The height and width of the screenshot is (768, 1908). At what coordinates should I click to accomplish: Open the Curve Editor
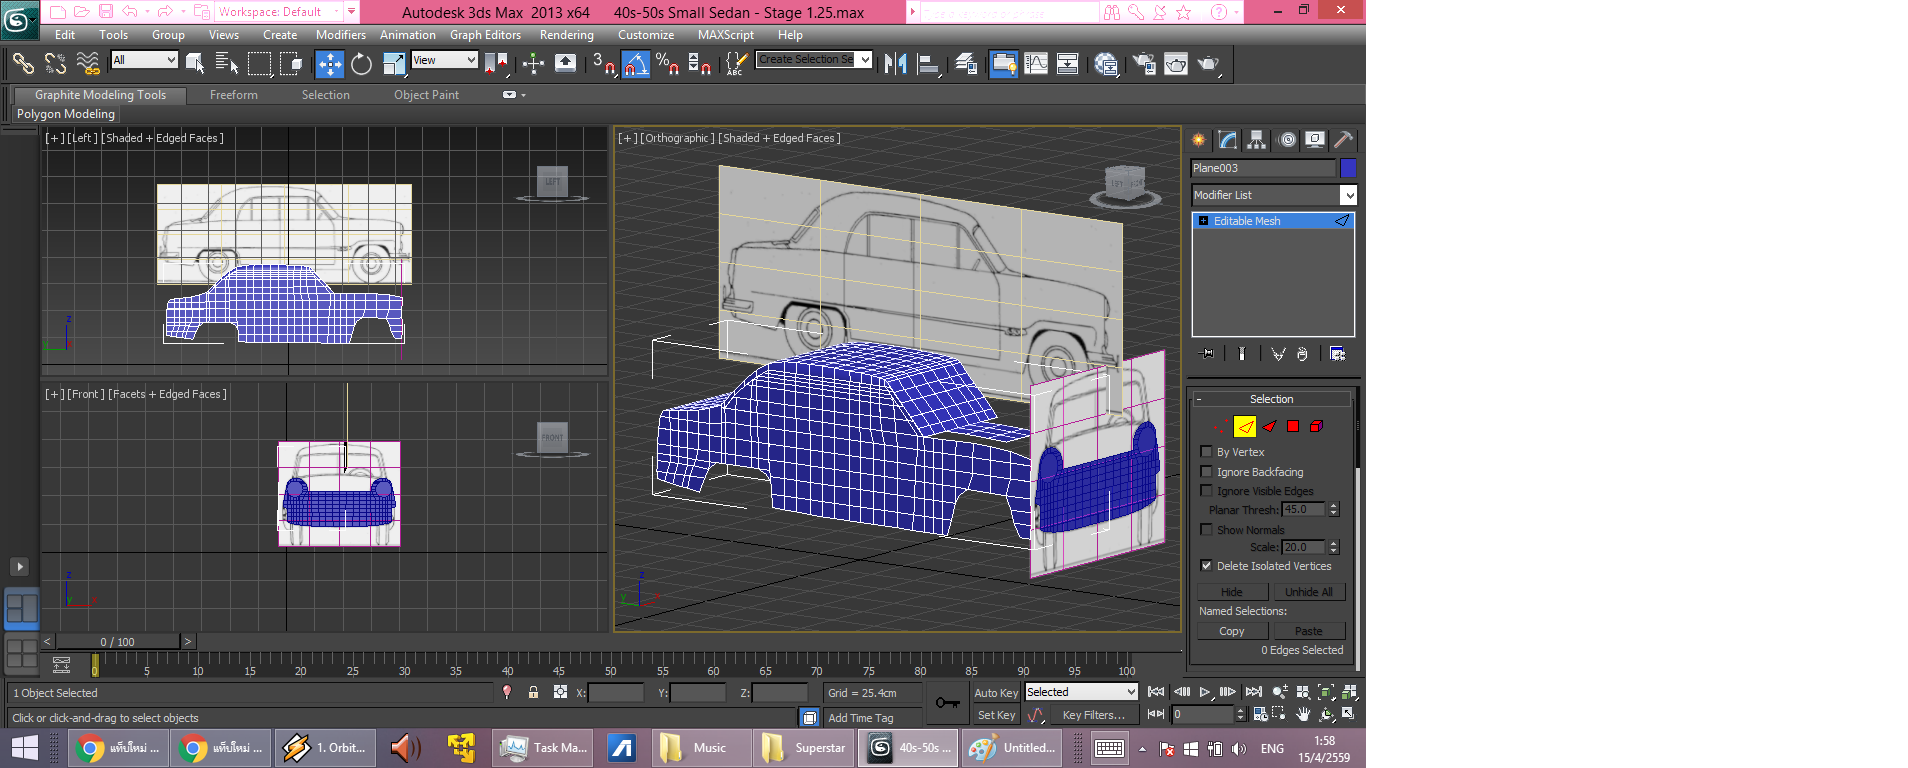tap(1036, 64)
